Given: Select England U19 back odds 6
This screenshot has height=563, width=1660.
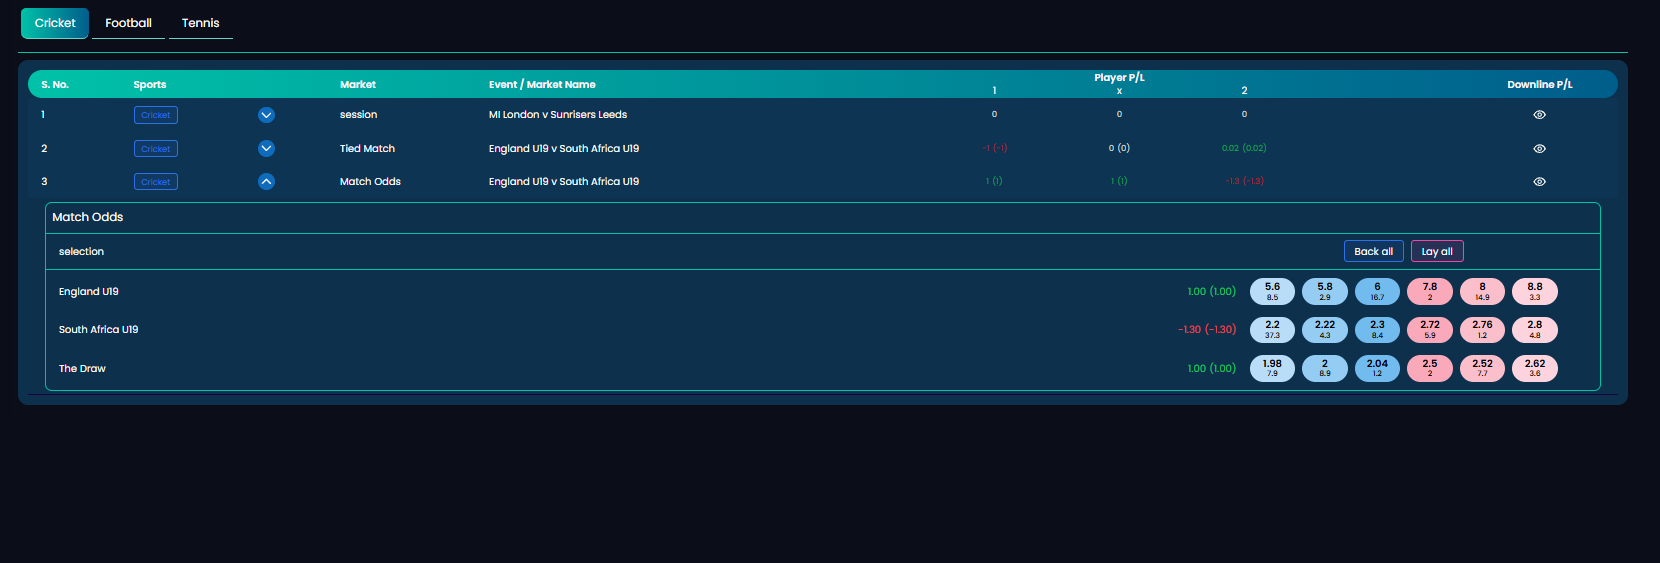Looking at the screenshot, I should point(1377,291).
